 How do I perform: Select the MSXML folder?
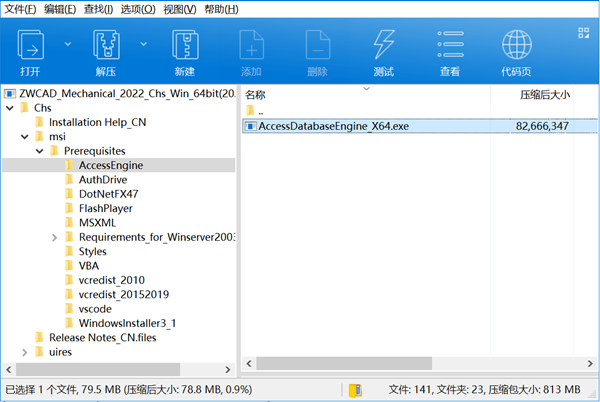pos(90,223)
